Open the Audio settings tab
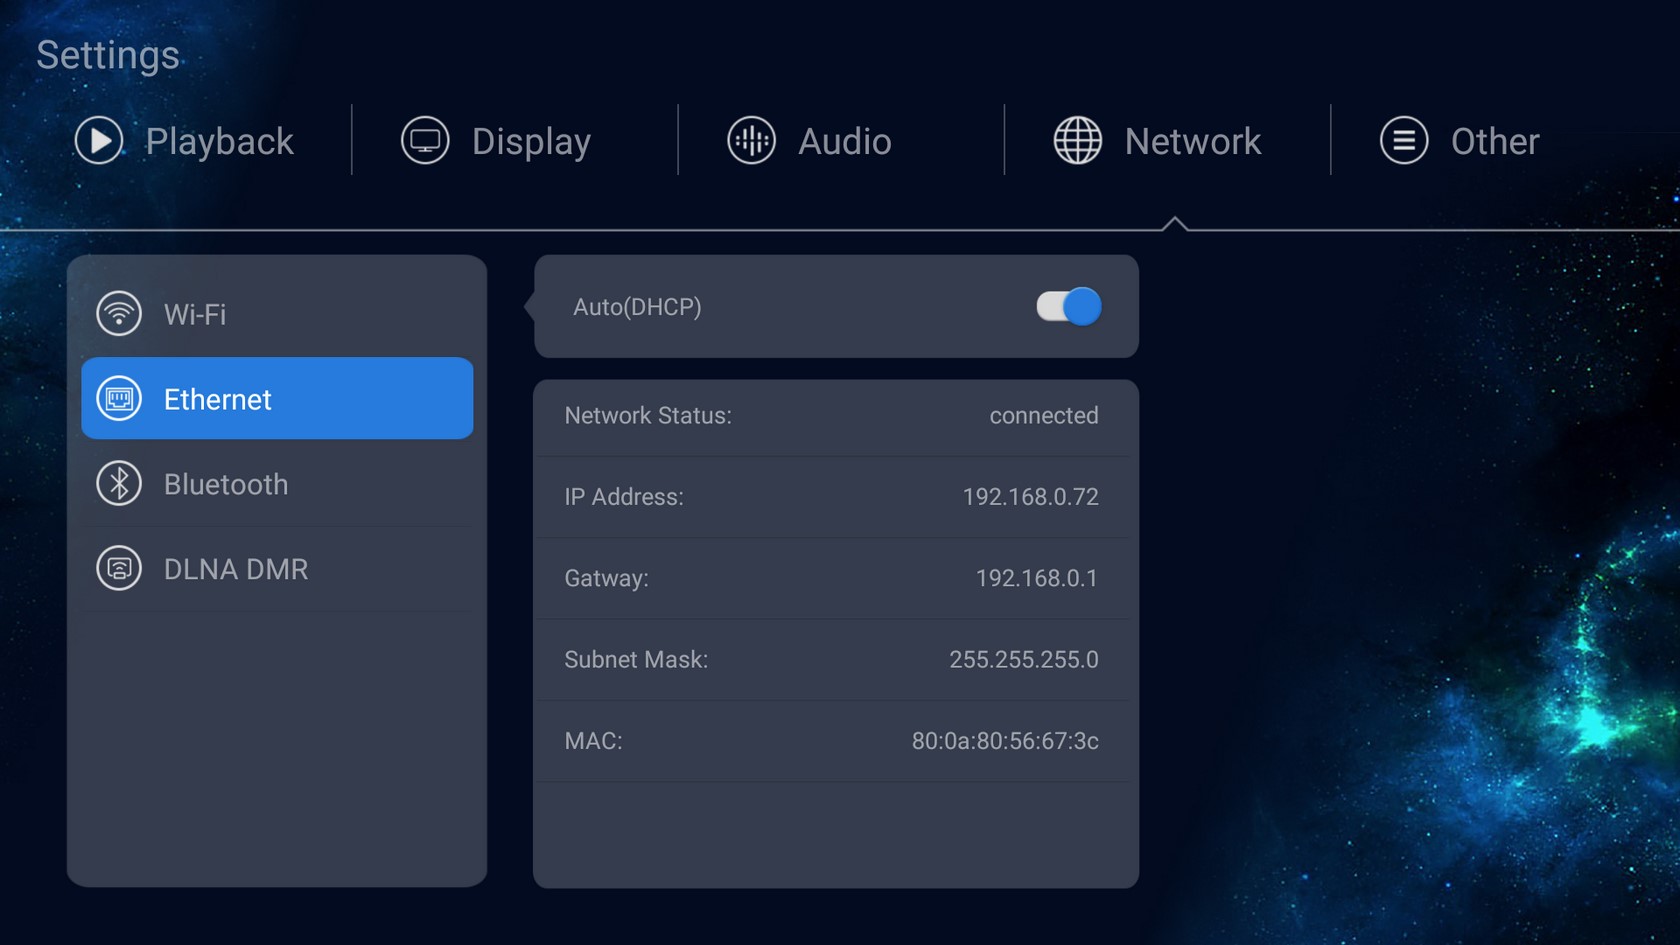 pos(810,141)
